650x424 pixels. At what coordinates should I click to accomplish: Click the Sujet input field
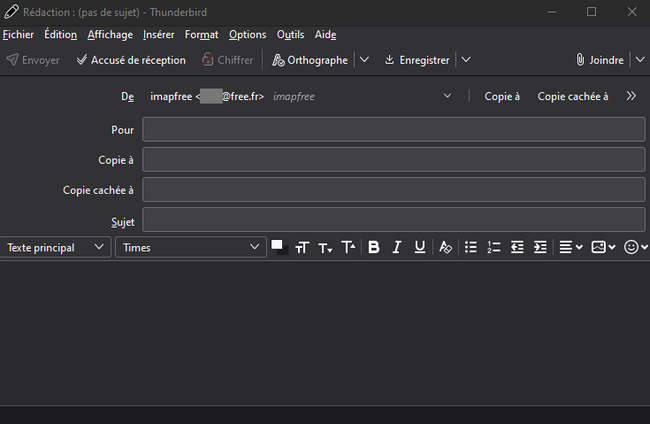[x=394, y=220]
